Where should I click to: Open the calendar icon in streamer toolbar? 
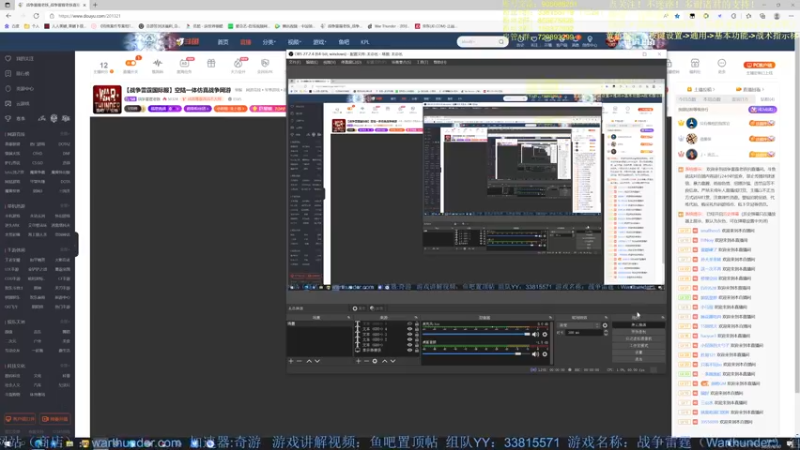pyautogui.click(x=184, y=63)
